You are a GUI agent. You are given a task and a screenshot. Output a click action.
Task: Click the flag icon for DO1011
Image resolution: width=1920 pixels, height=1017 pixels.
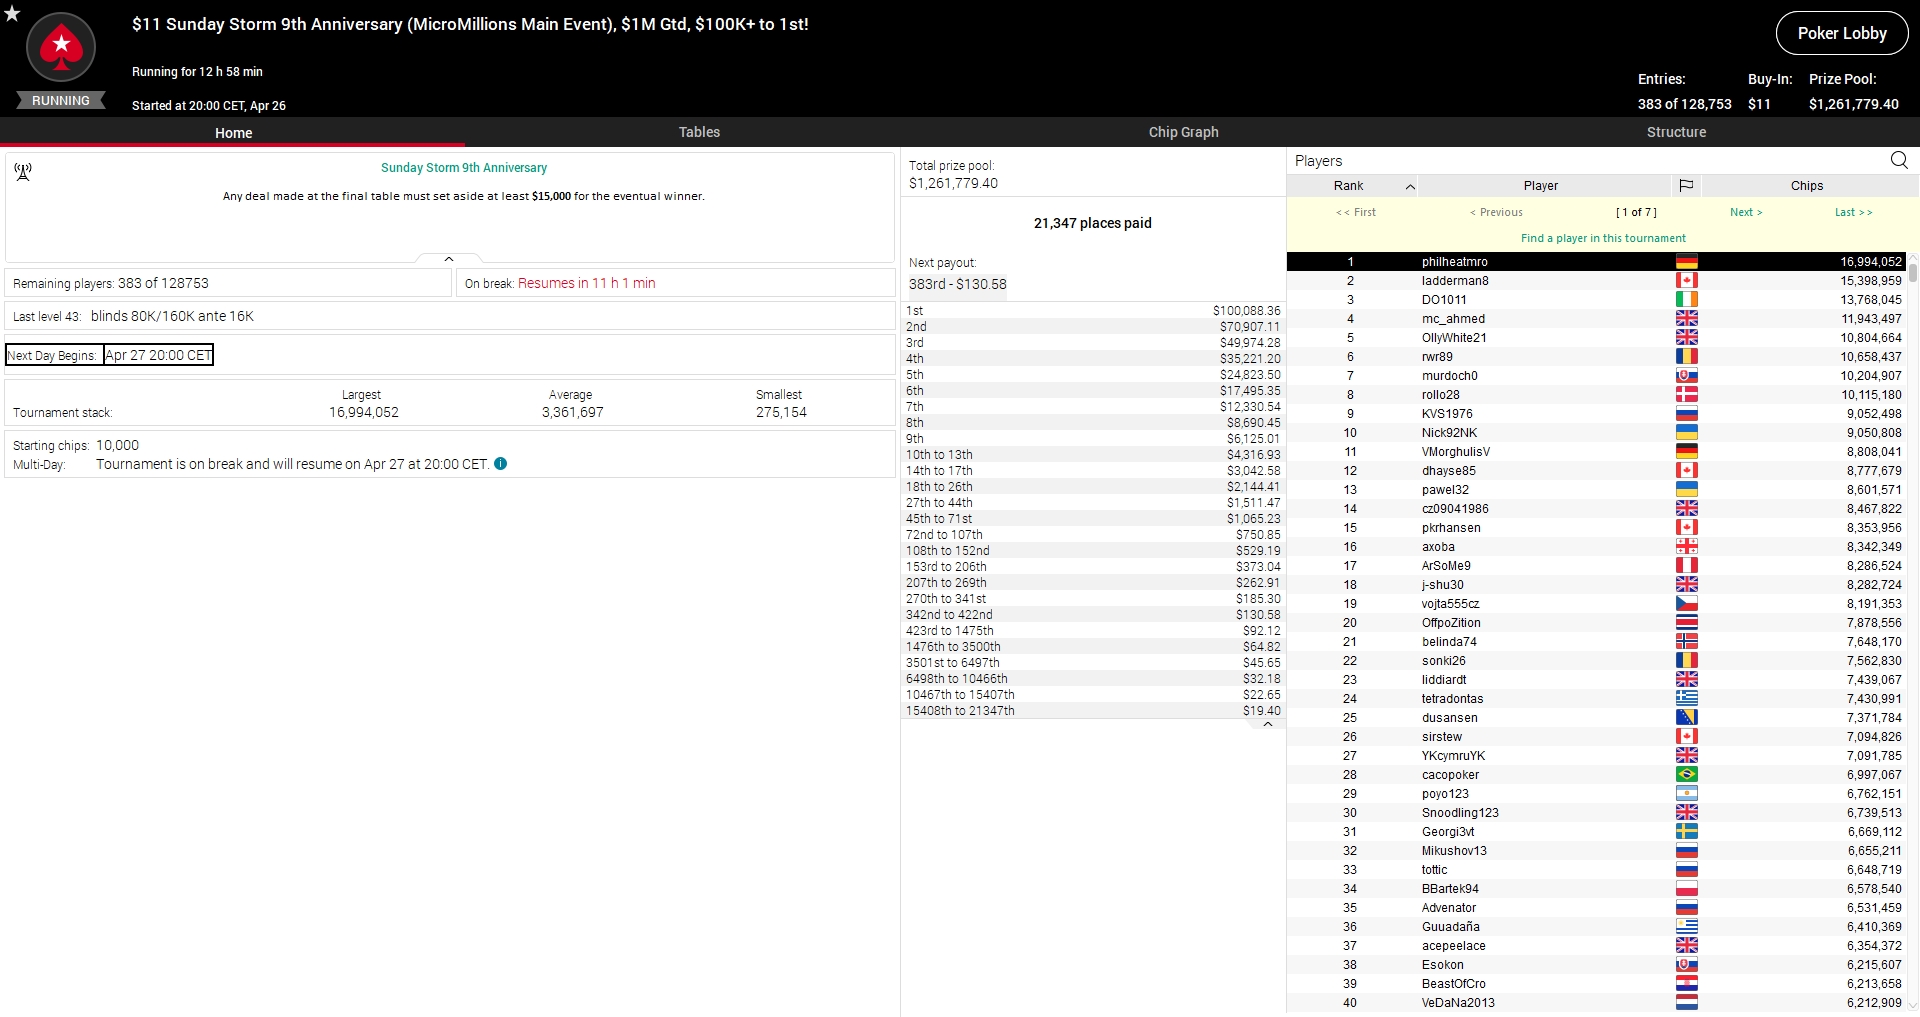point(1686,300)
